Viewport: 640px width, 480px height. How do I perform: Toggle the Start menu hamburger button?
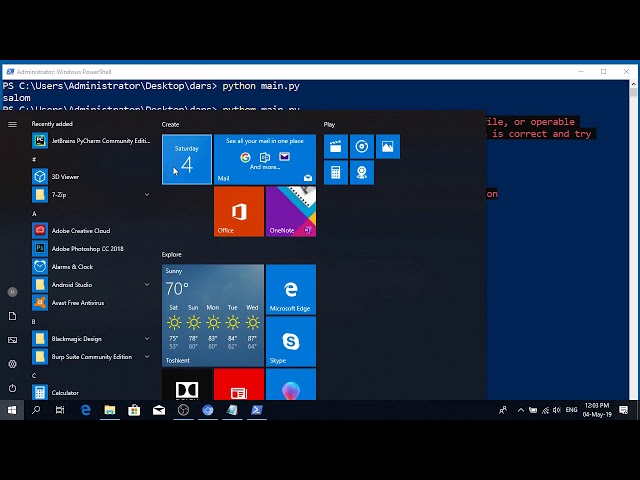coord(12,124)
